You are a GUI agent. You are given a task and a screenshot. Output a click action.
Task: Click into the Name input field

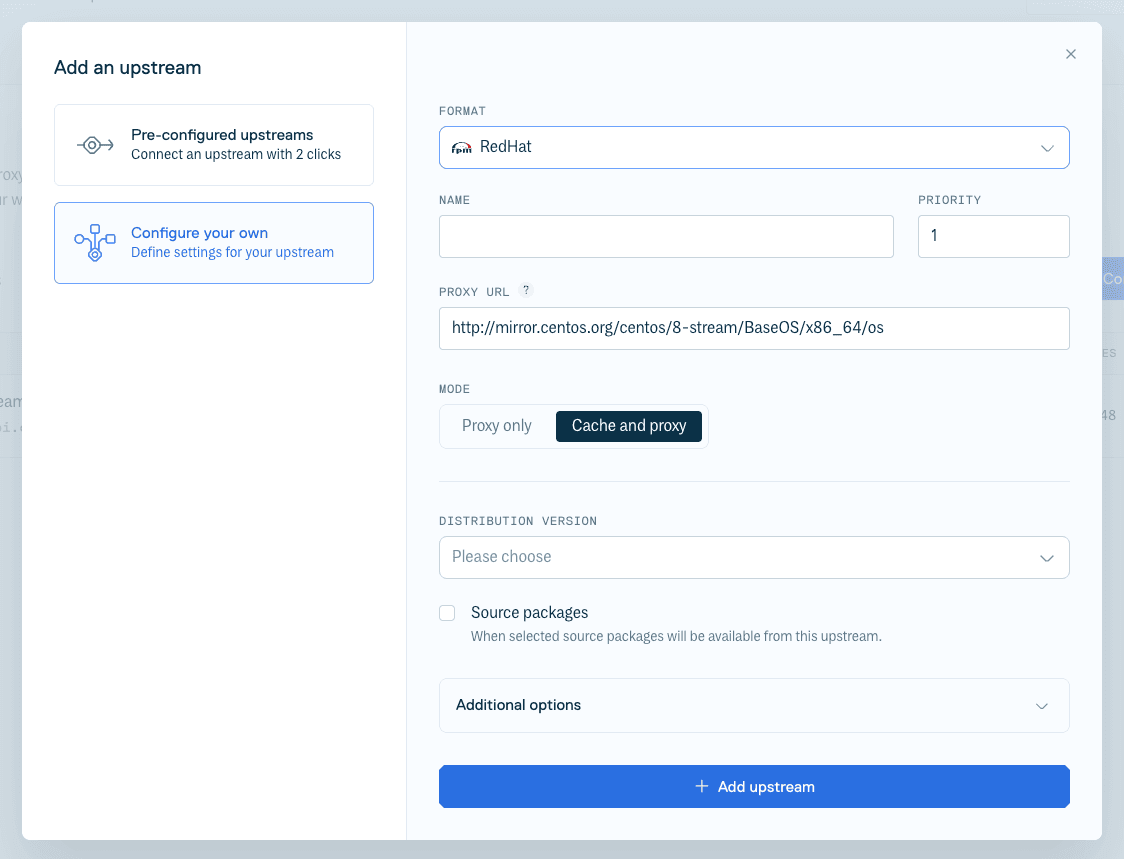(x=666, y=237)
